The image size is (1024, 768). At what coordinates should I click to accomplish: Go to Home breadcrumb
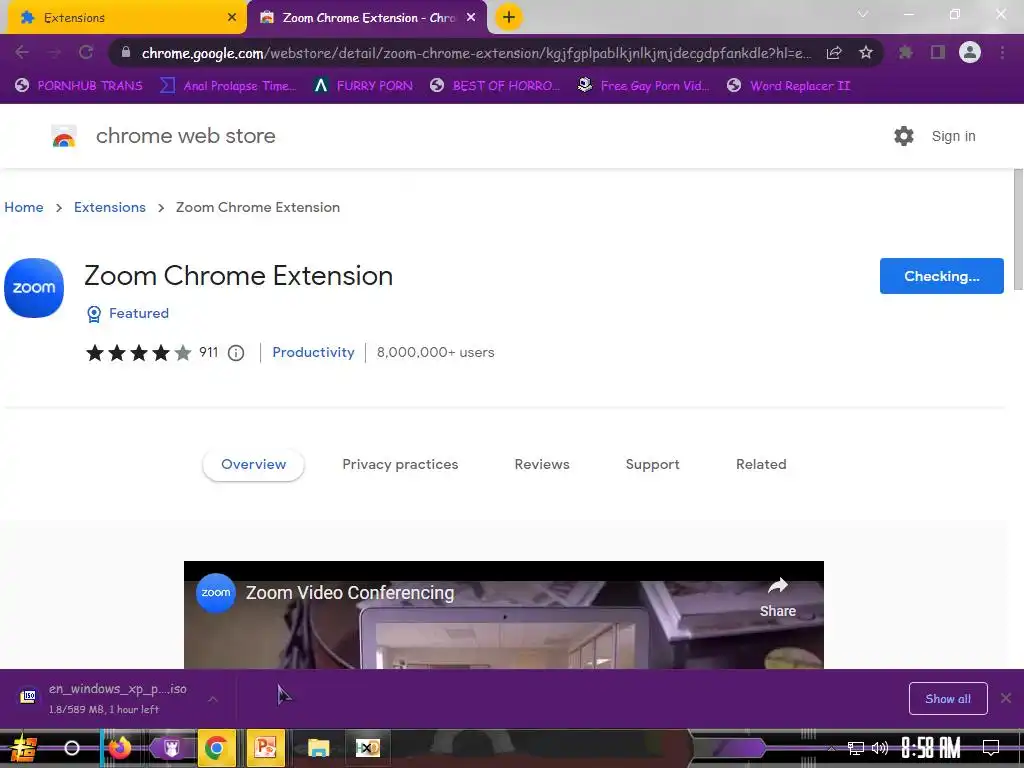coord(24,207)
